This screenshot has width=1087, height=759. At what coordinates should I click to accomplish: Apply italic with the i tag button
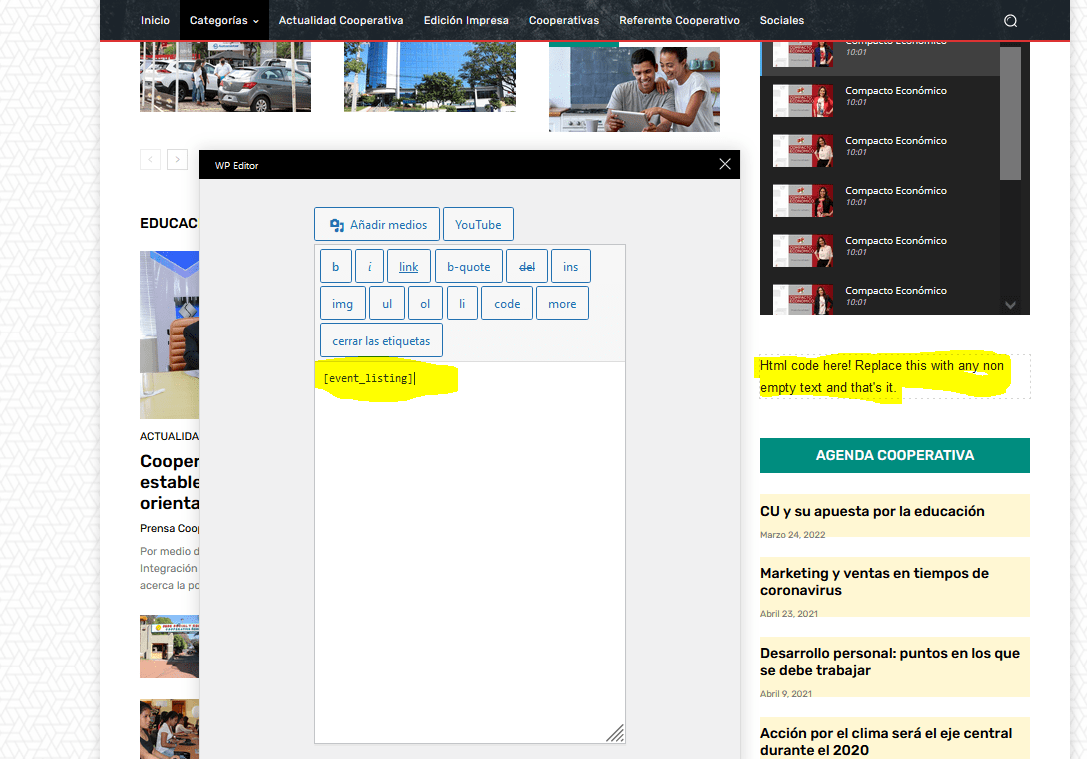[x=369, y=267]
